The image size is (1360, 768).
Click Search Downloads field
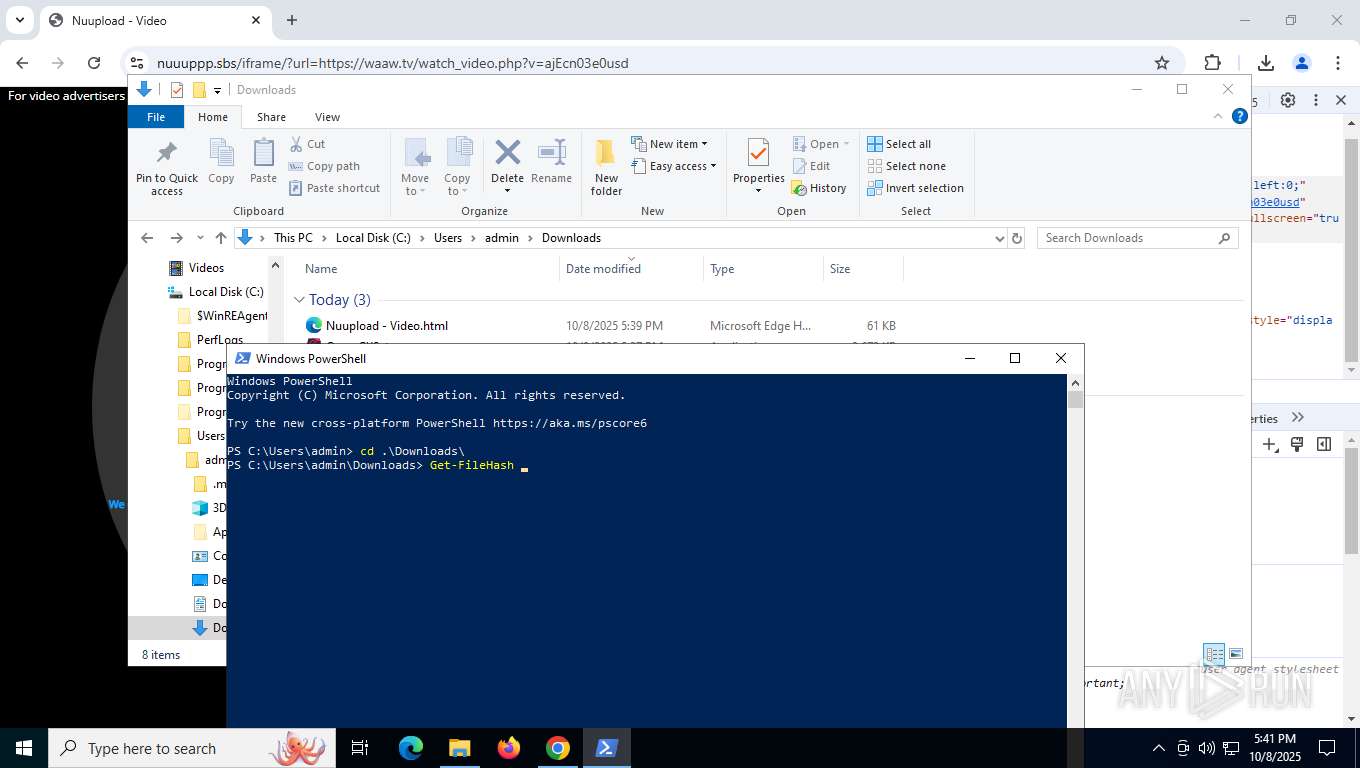[1137, 238]
